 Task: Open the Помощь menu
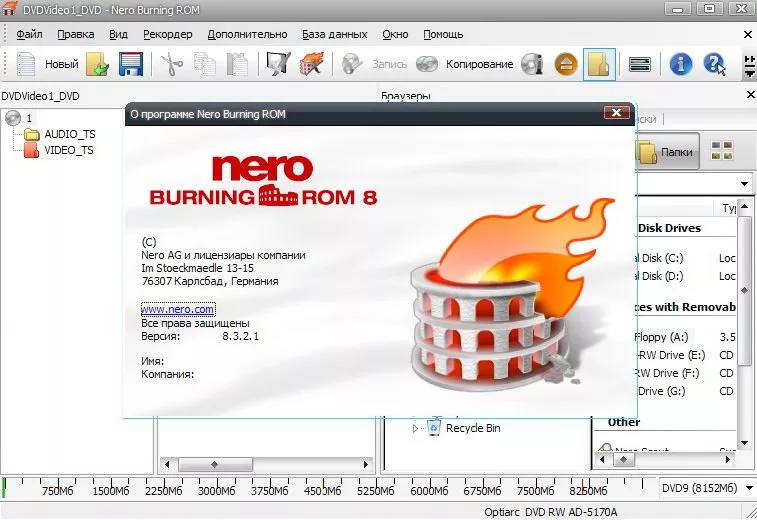[x=443, y=34]
